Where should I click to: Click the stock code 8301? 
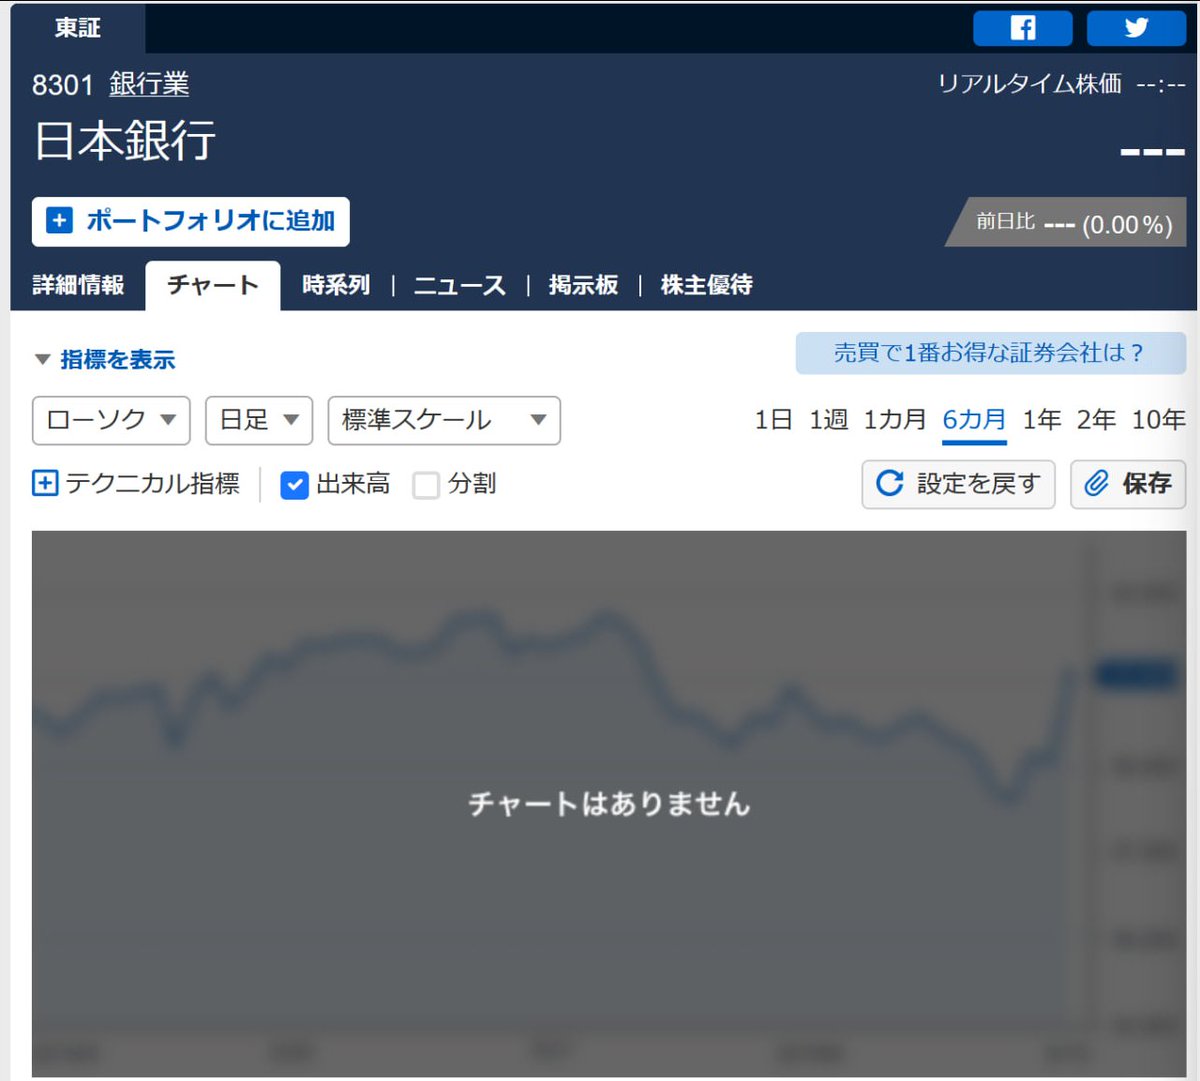[x=62, y=85]
